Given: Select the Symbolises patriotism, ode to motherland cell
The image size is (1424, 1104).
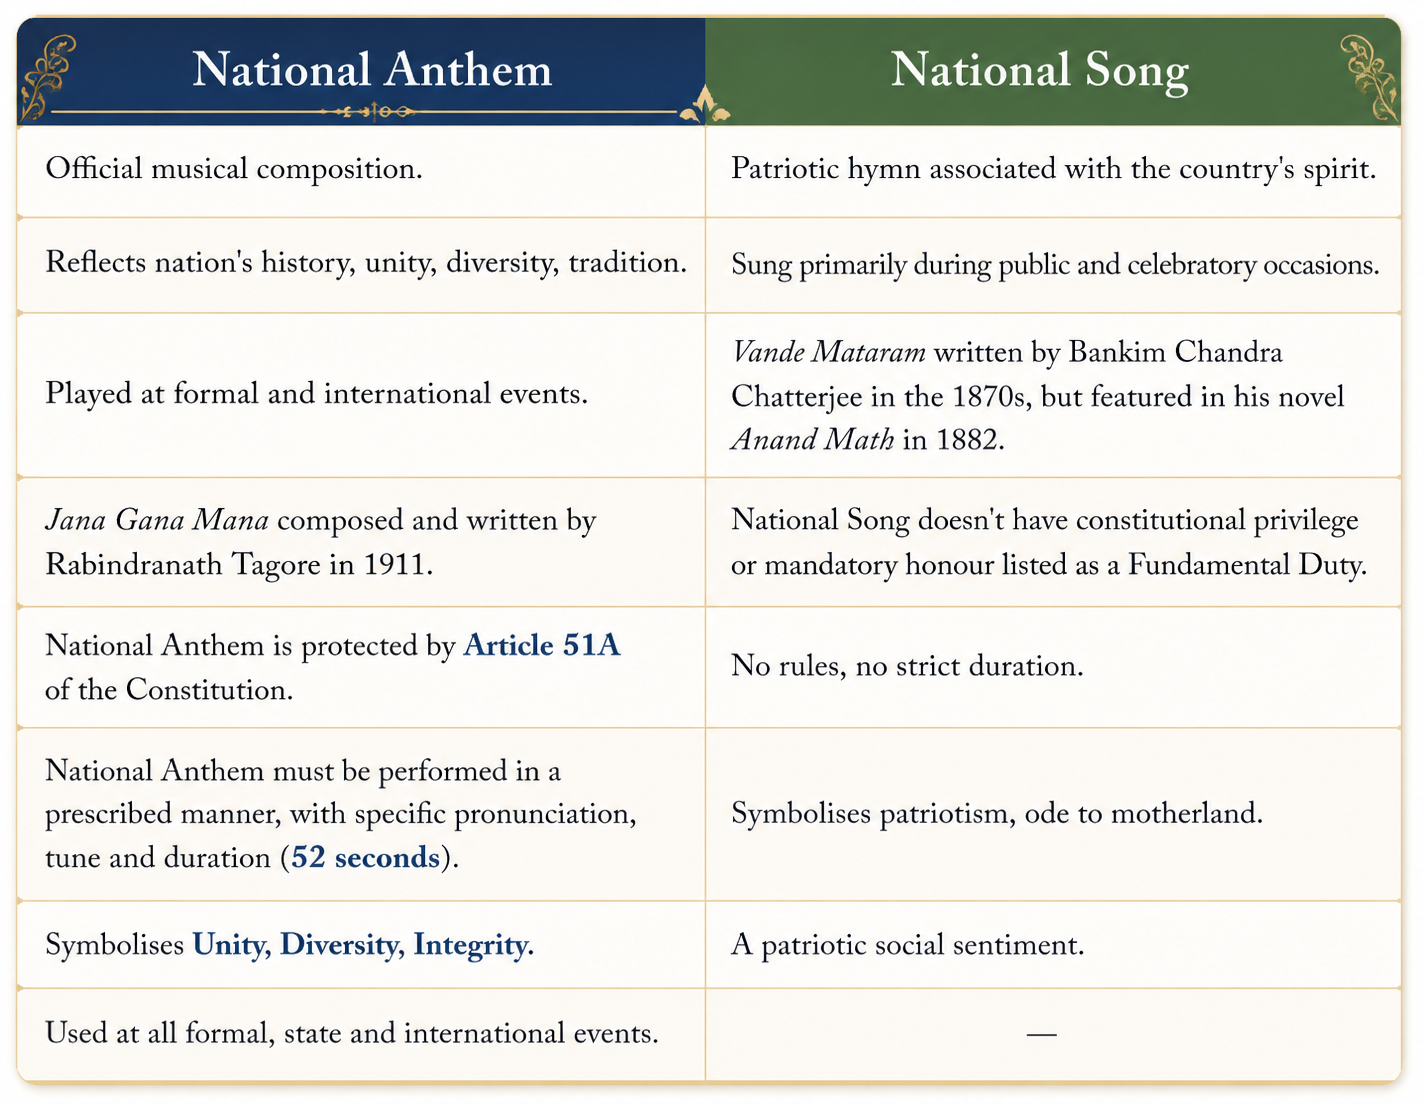Looking at the screenshot, I should [1053, 814].
